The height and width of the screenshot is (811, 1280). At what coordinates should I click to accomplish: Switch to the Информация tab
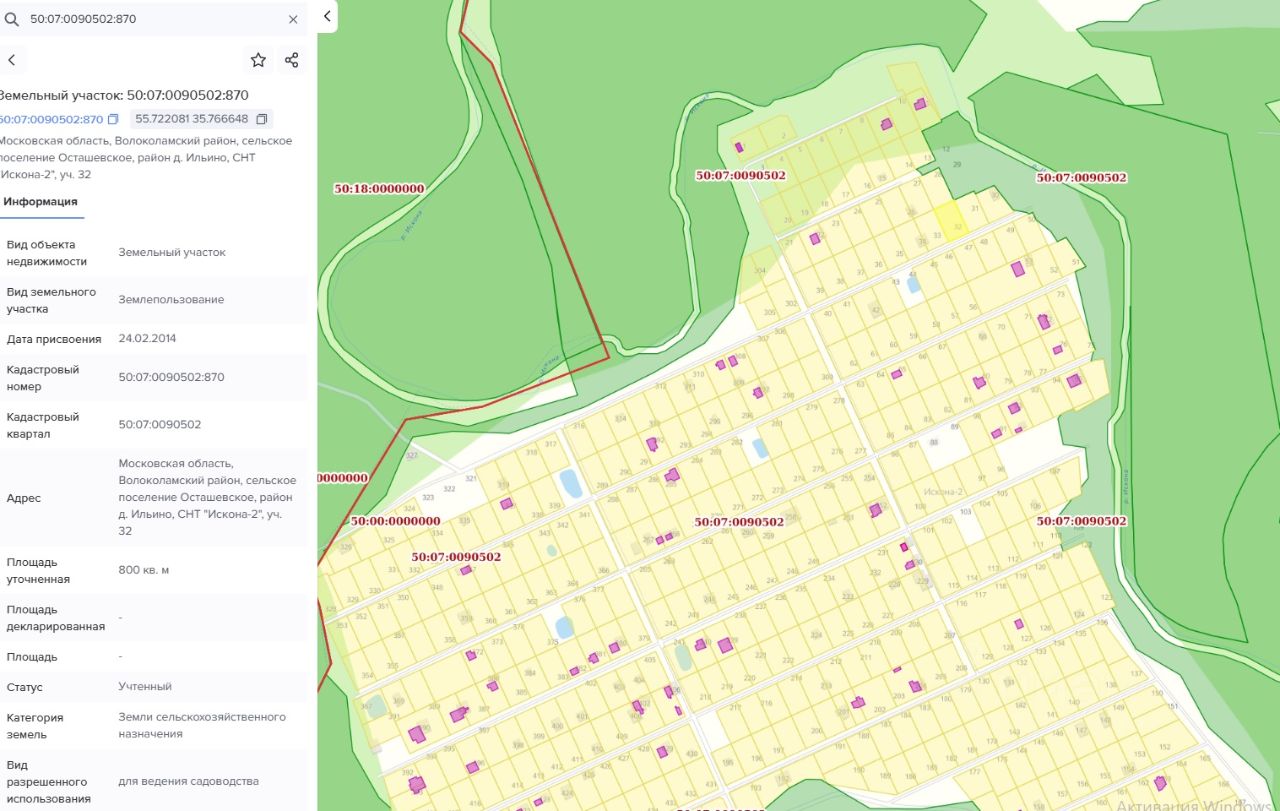coord(40,202)
